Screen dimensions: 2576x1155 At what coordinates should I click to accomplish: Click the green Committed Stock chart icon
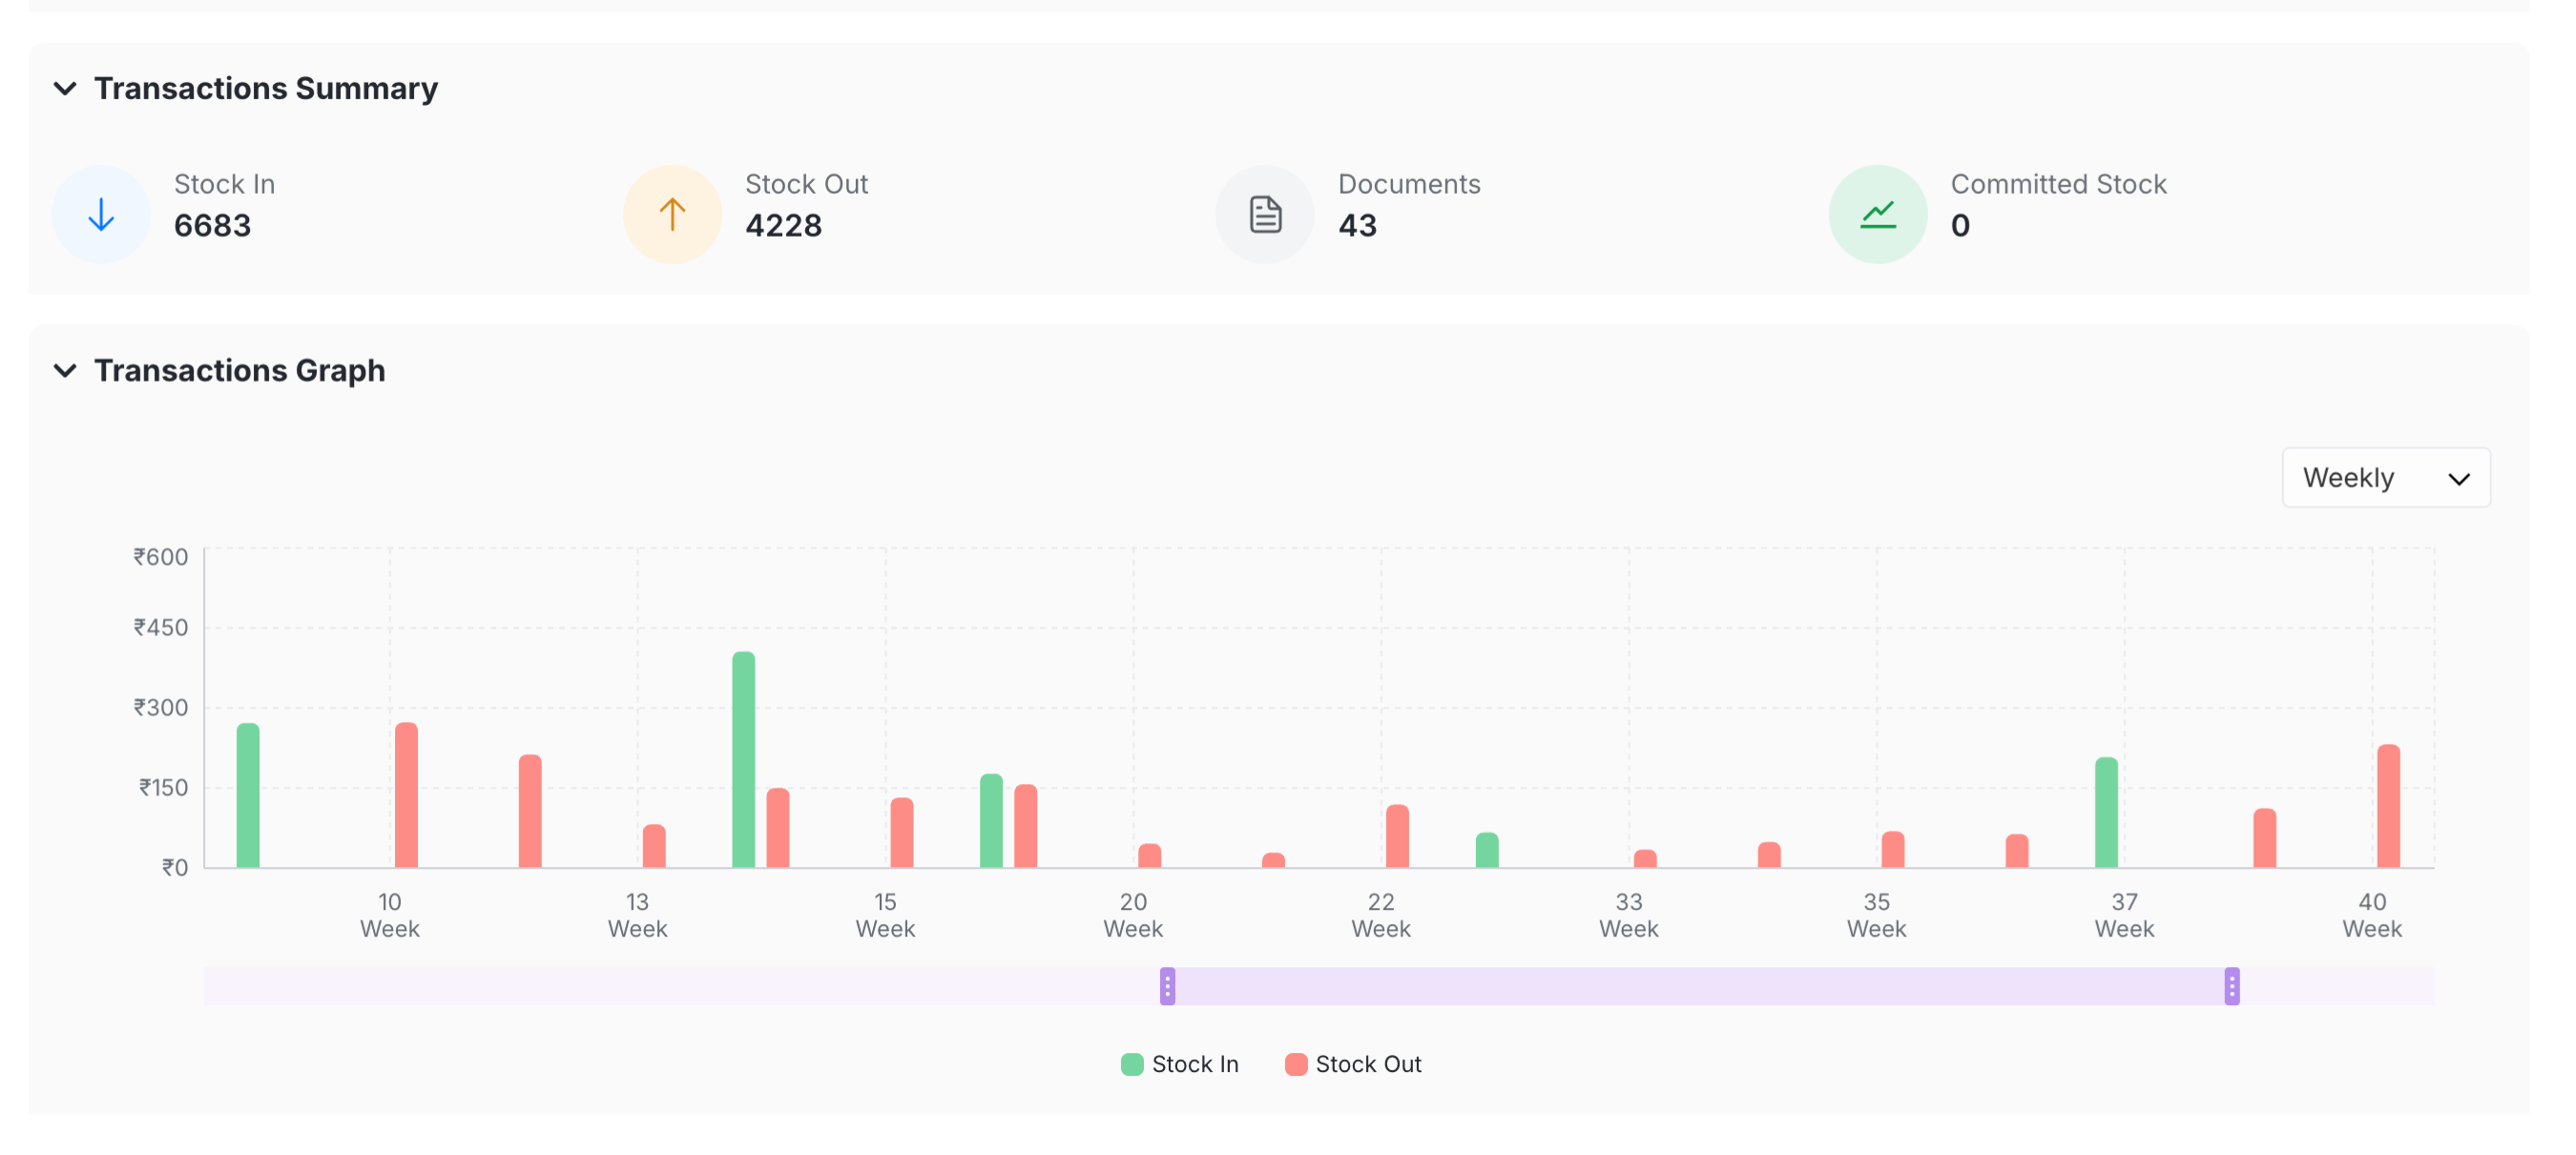click(x=1877, y=214)
